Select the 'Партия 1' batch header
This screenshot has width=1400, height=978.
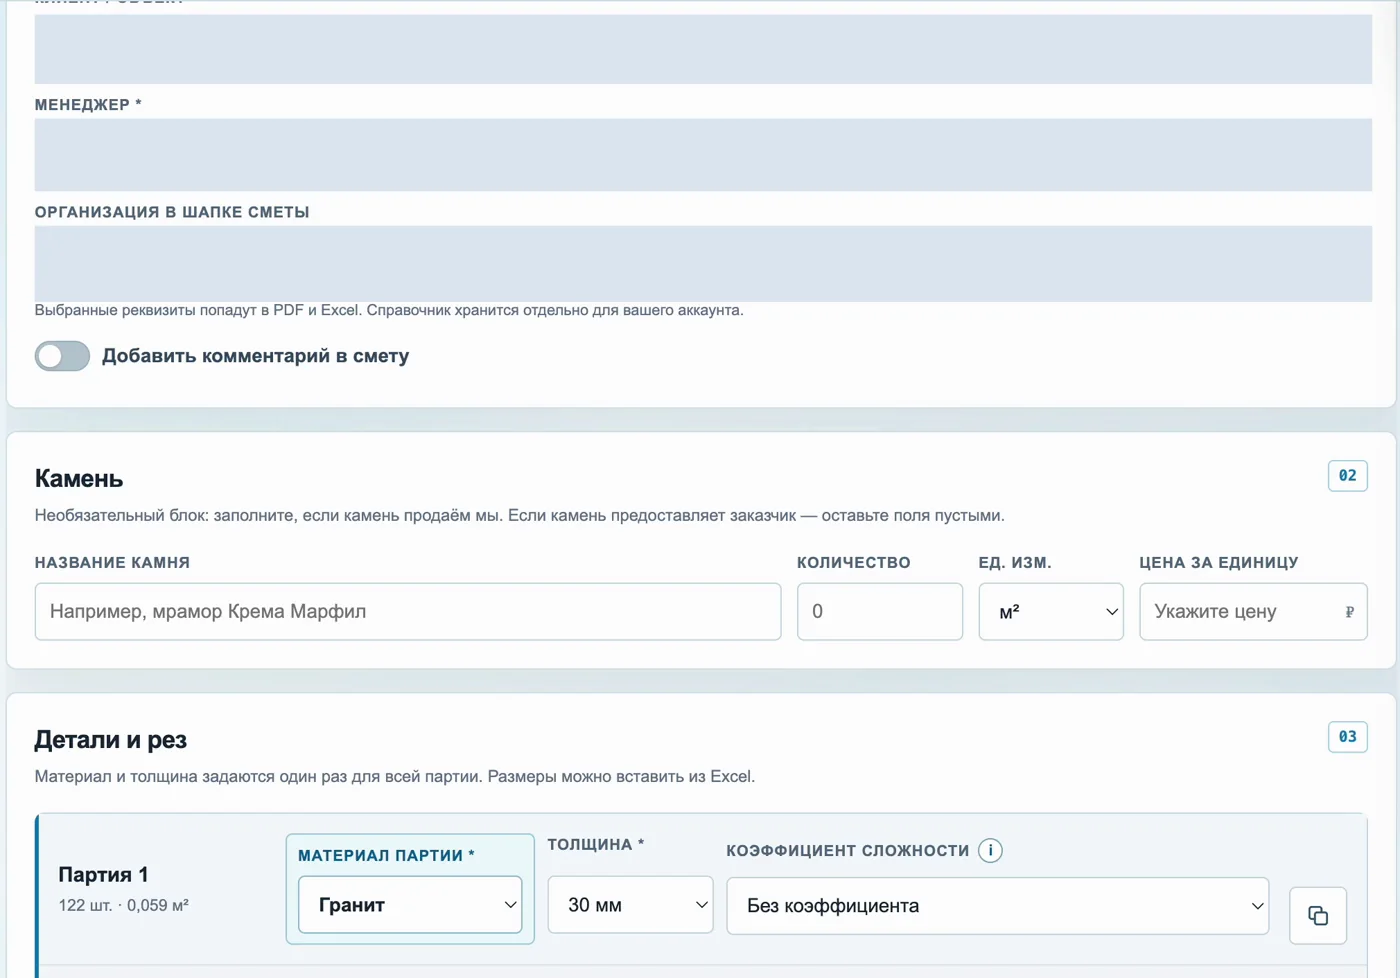click(x=103, y=875)
